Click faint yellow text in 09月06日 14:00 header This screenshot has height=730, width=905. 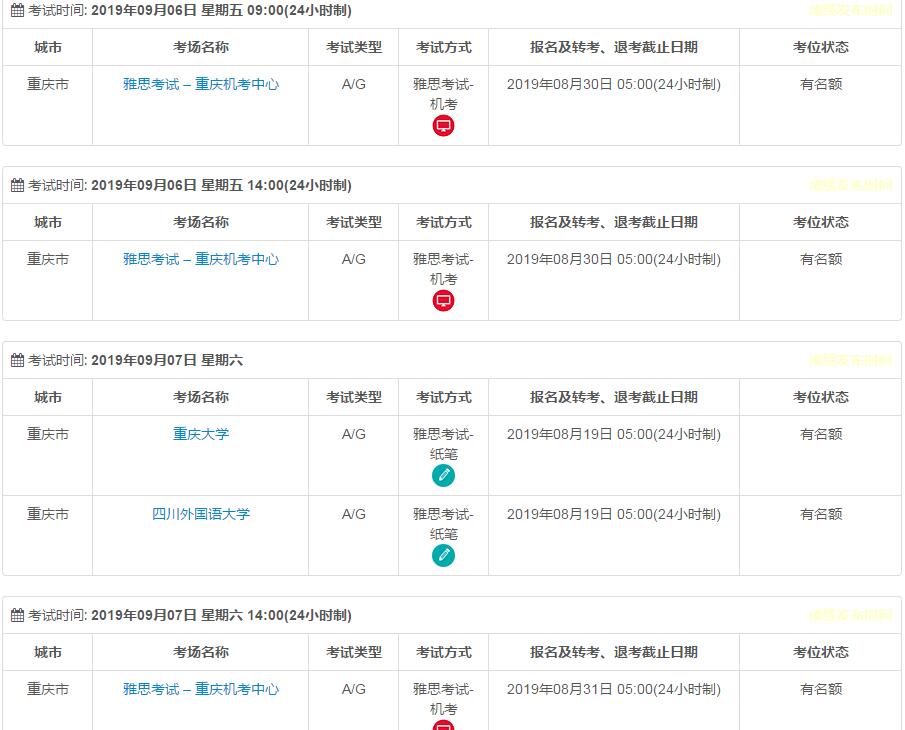pos(850,186)
